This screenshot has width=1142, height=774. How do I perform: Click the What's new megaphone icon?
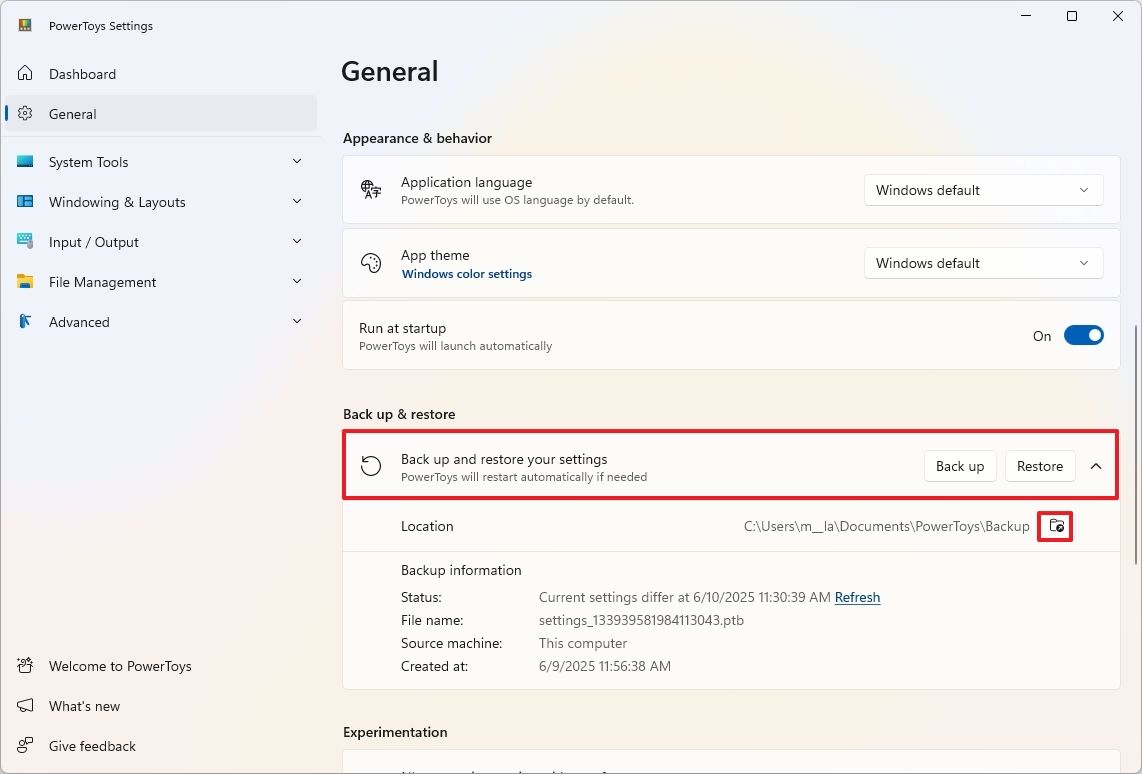point(24,705)
